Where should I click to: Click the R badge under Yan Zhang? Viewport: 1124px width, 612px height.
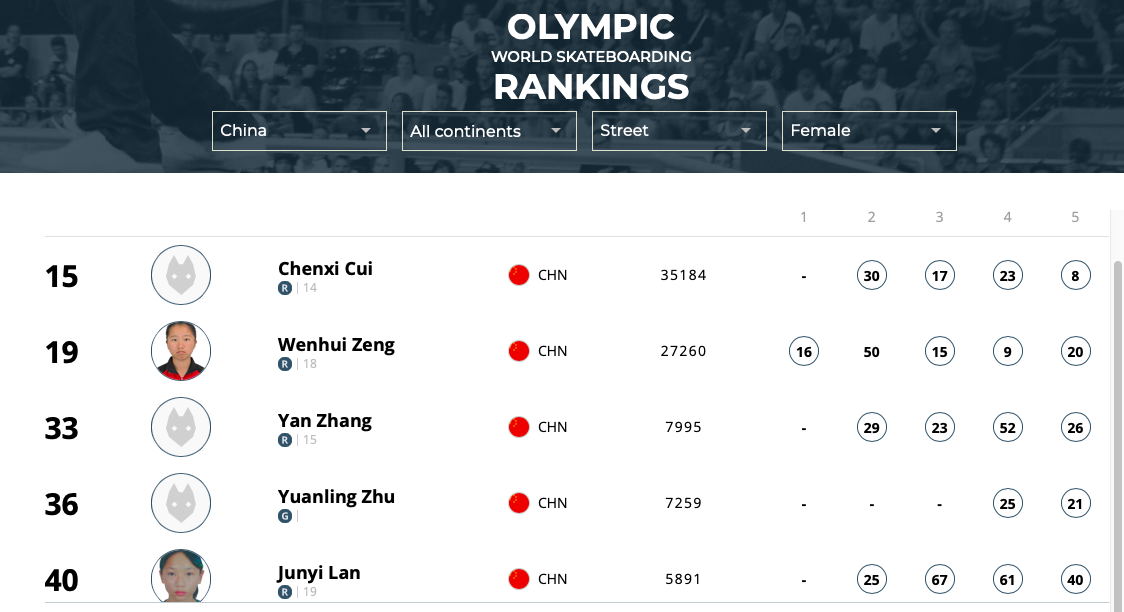tap(285, 440)
